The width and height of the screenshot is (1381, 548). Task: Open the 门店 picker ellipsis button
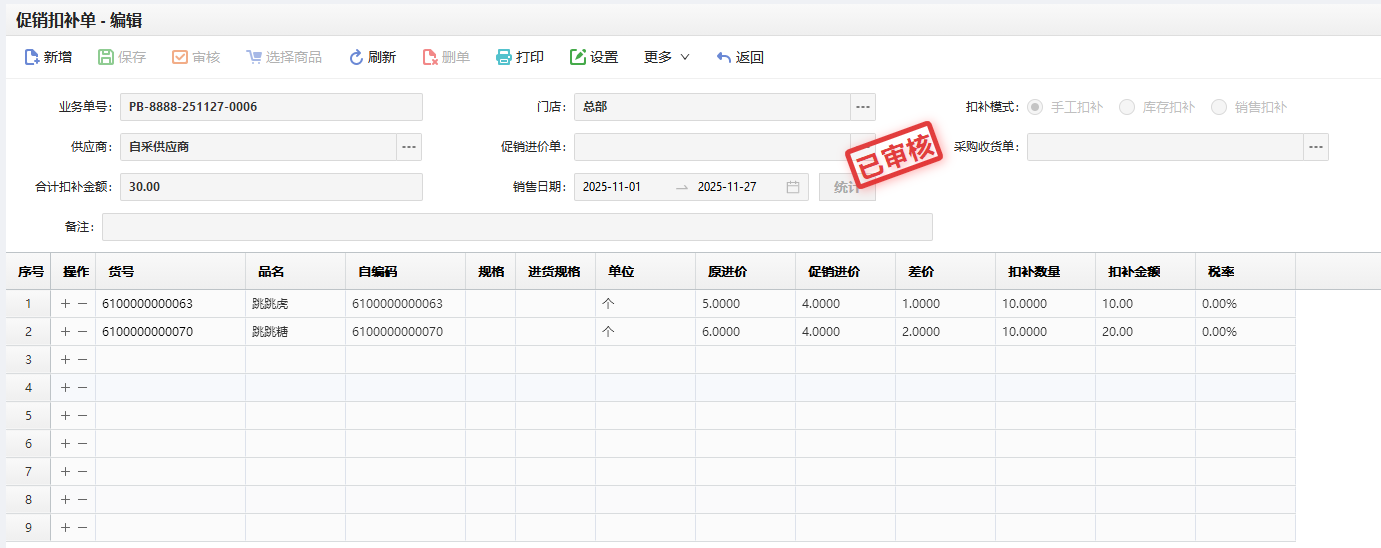tap(863, 107)
